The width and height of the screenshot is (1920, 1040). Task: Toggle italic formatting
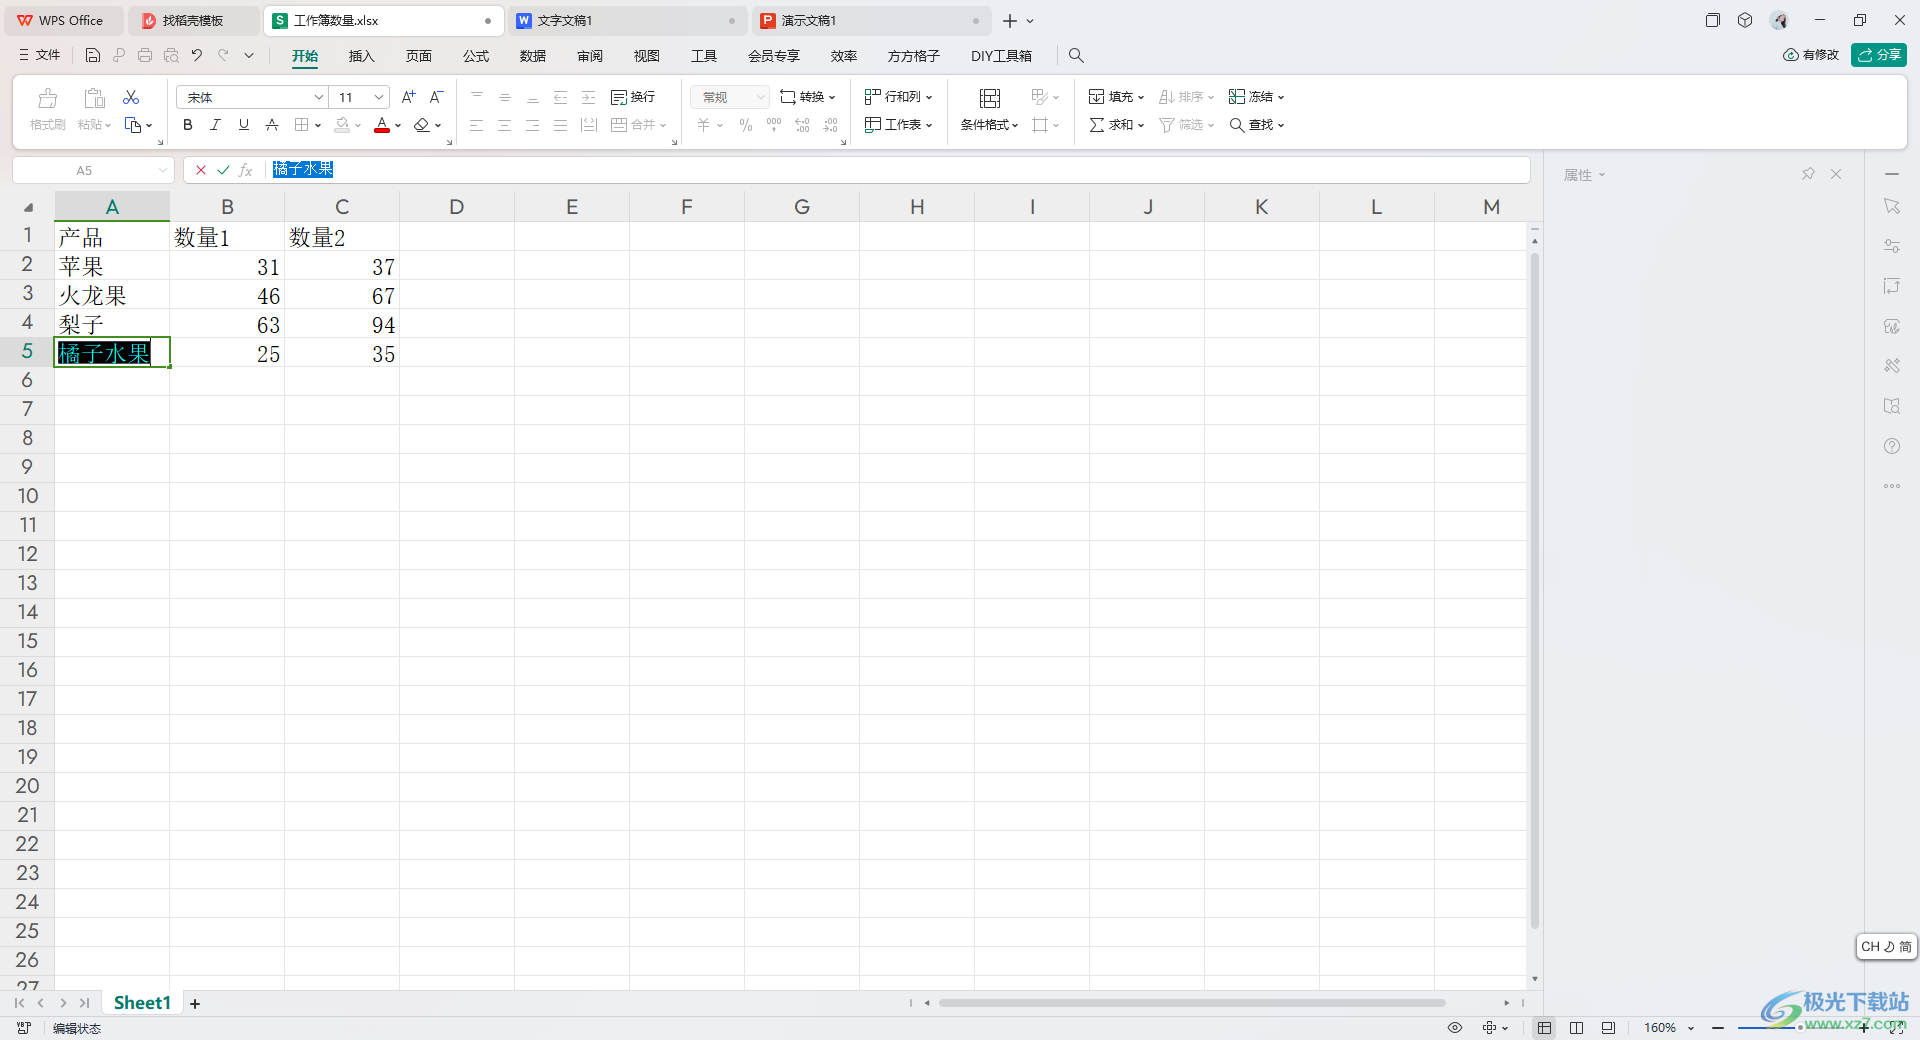(x=215, y=125)
